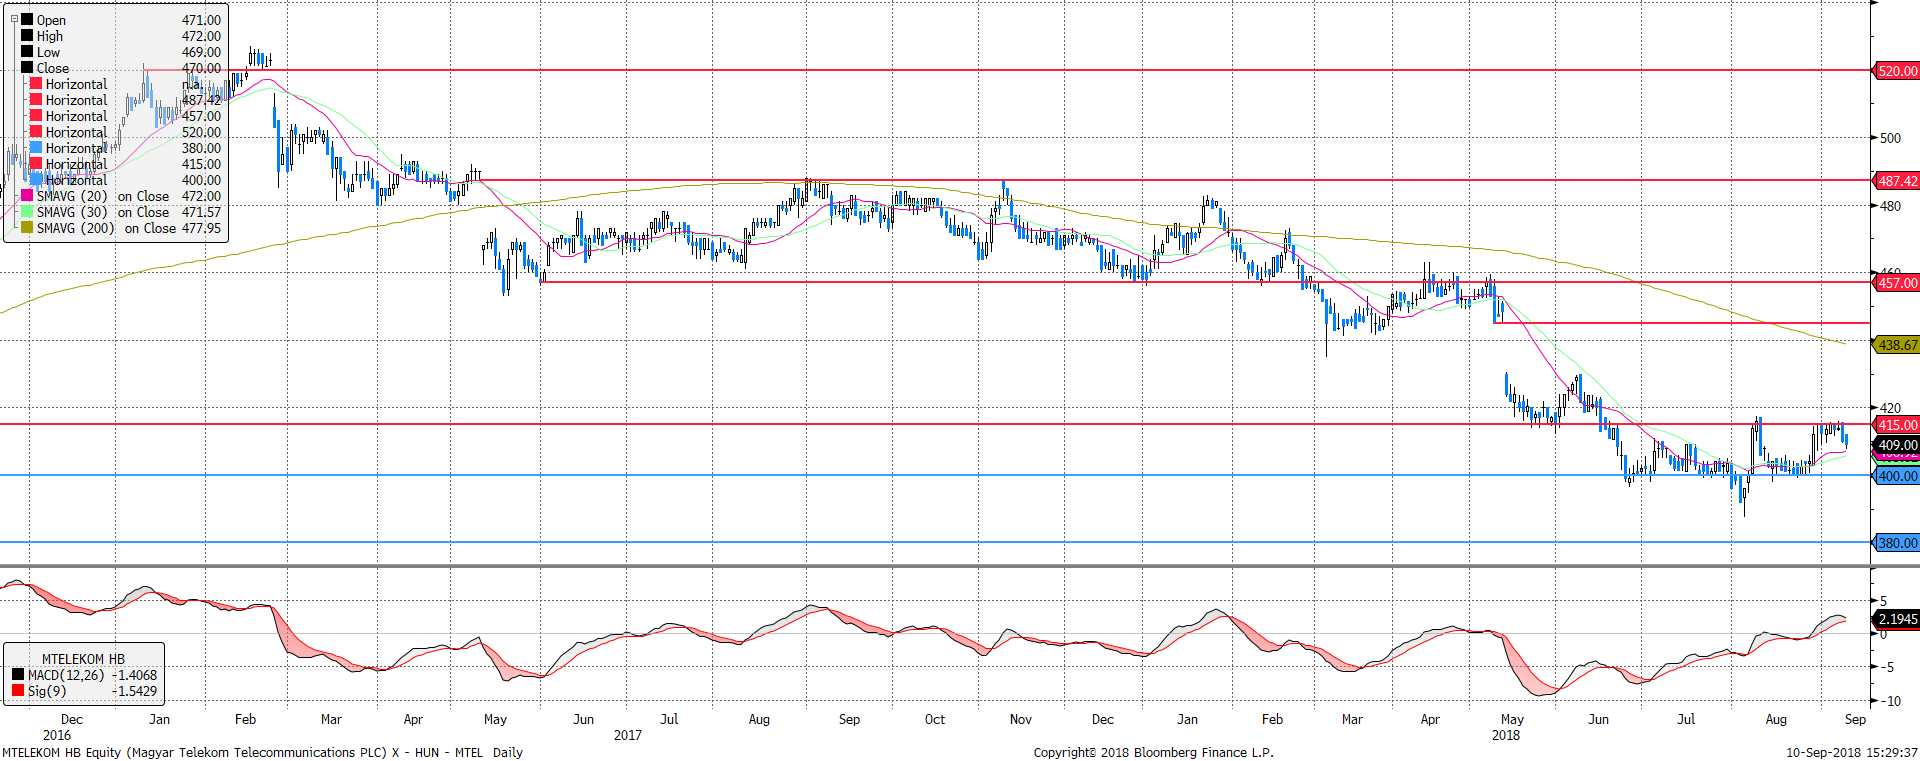This screenshot has width=1920, height=761.
Task: Click the blue swatch of Horizontal 400.00
Action: pyautogui.click(x=36, y=179)
